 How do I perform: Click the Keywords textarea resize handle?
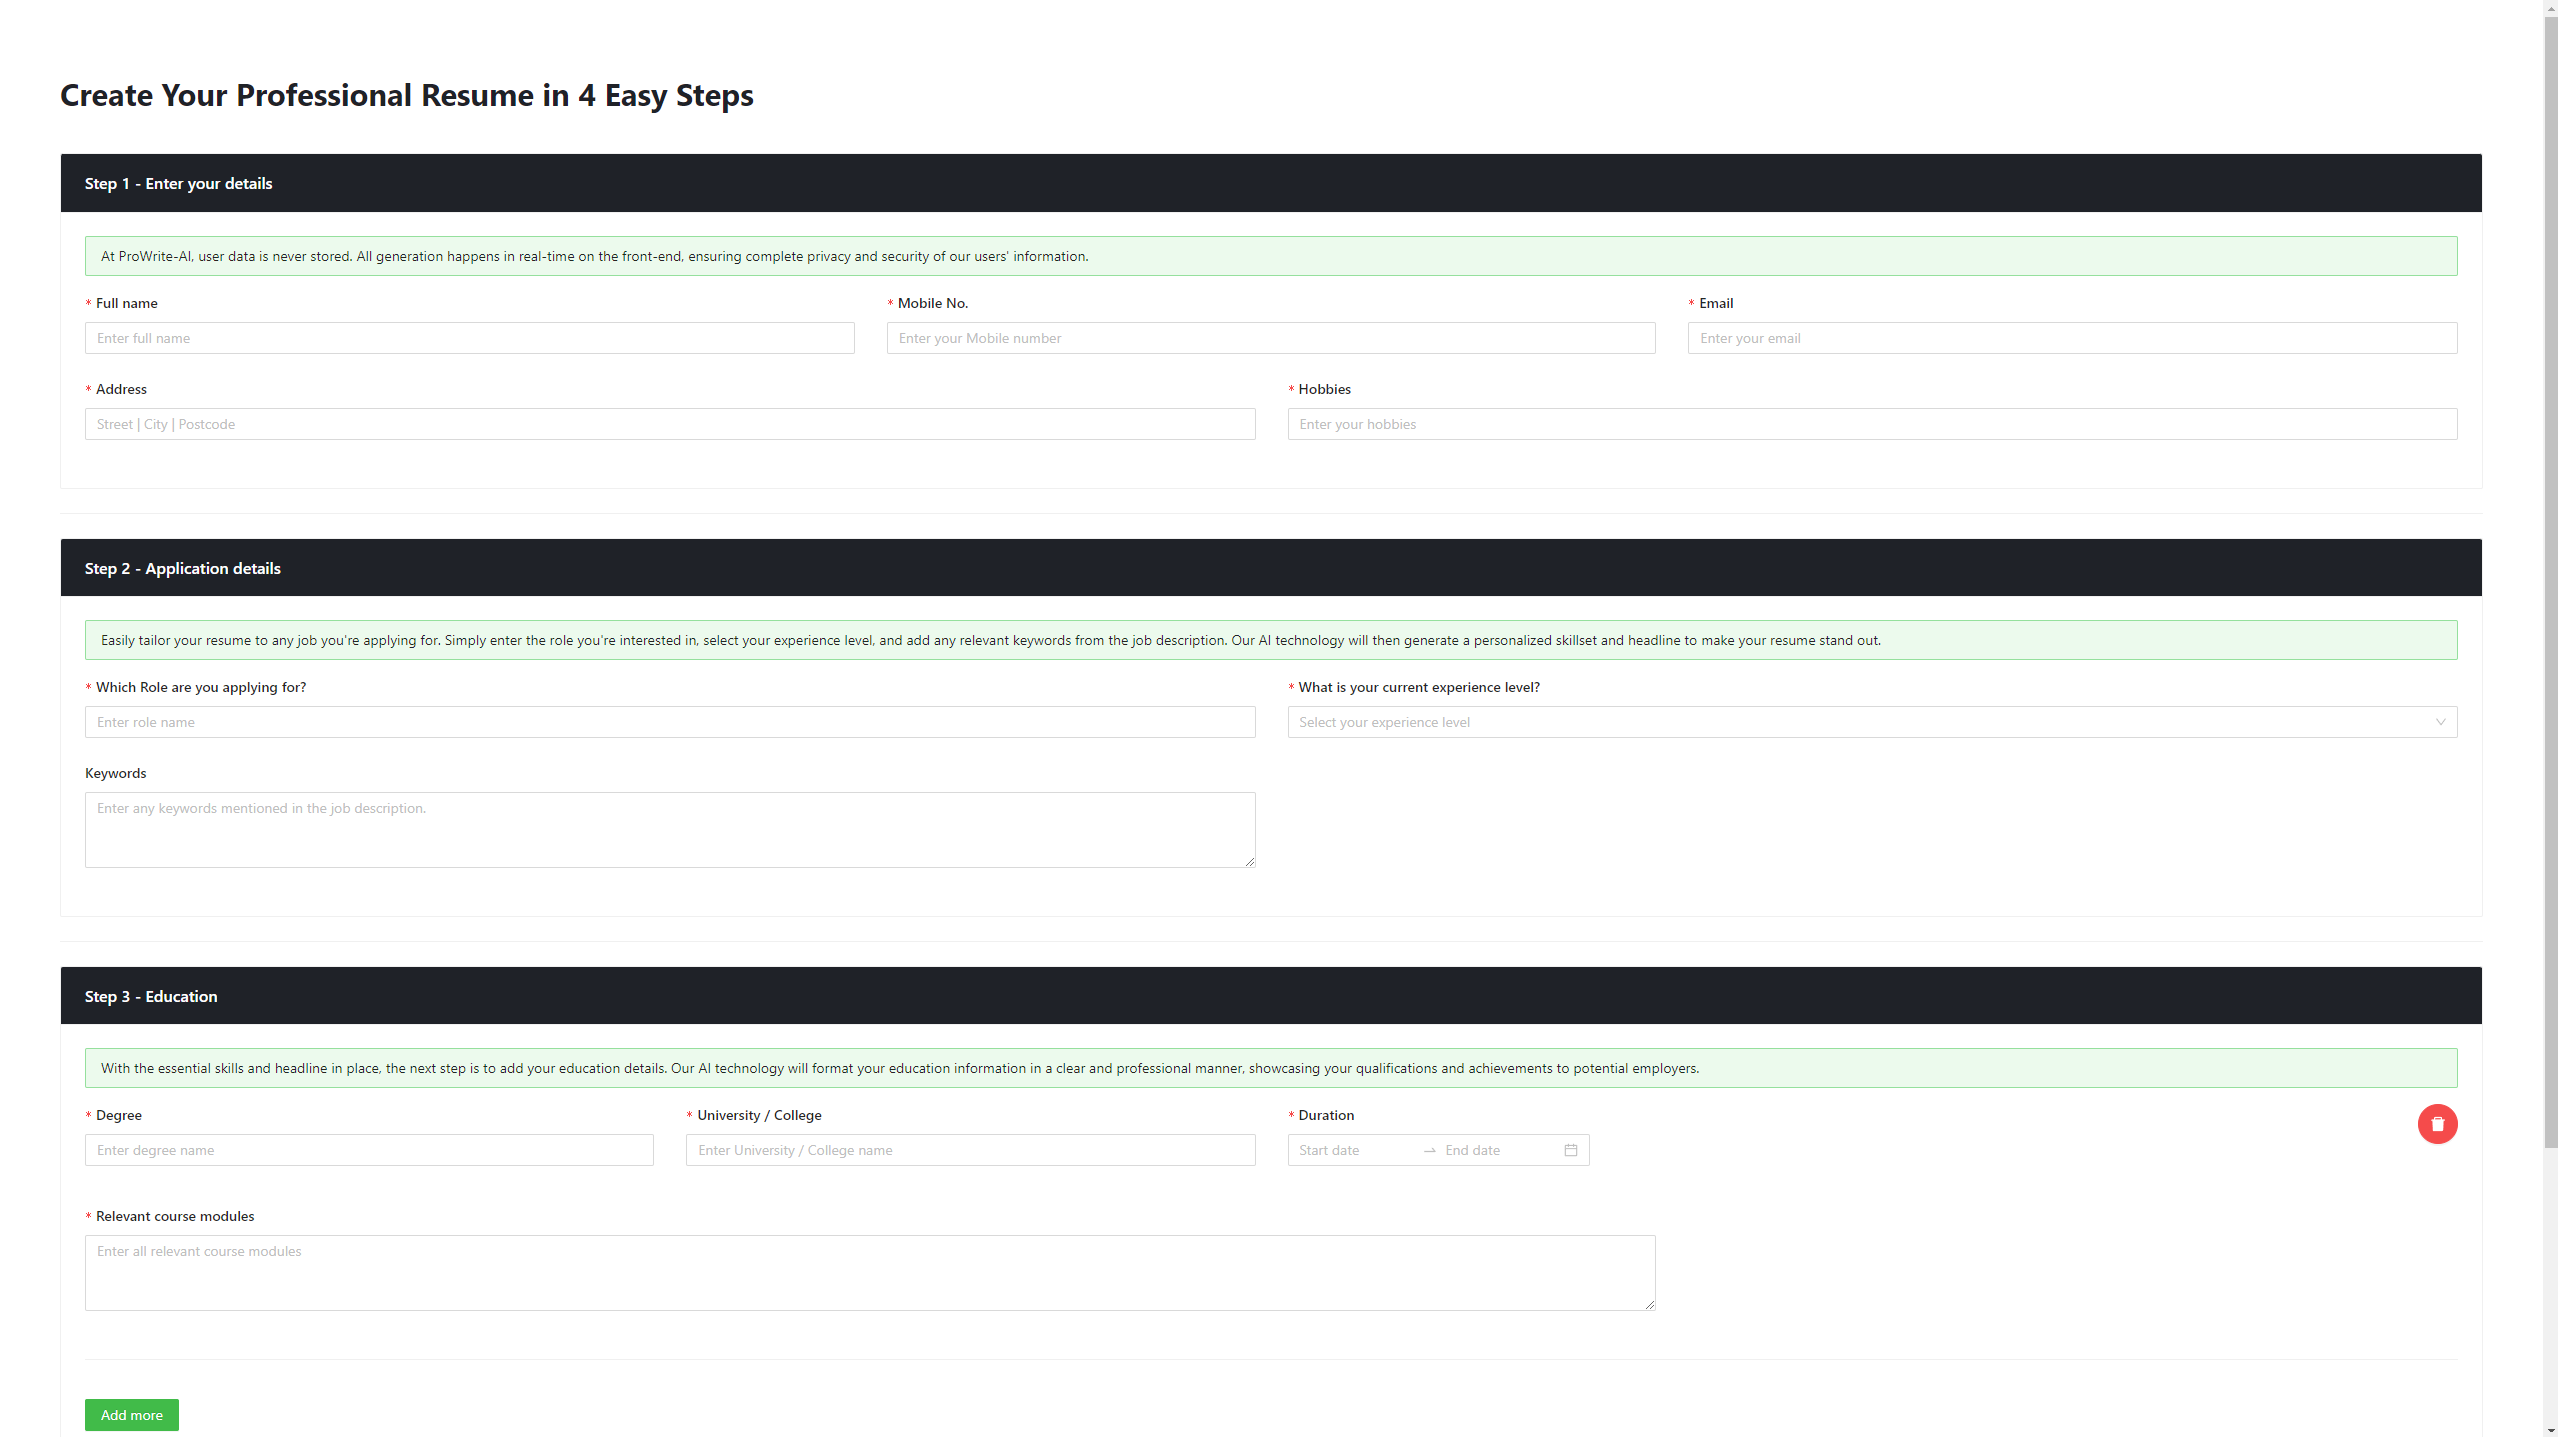[x=1249, y=861]
